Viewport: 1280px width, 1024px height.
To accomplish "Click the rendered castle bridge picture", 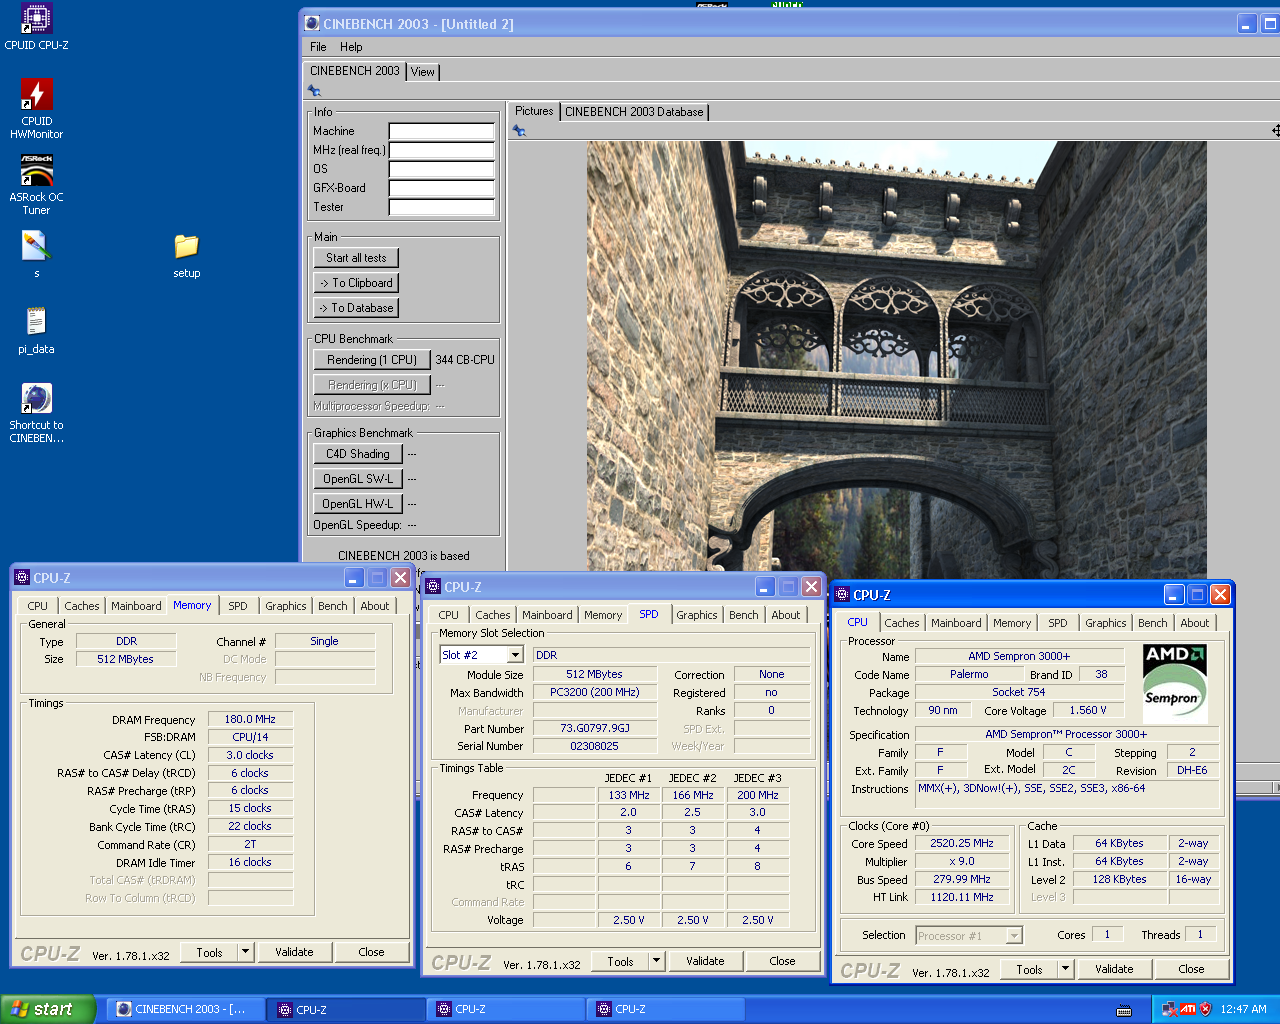I will click(897, 358).
